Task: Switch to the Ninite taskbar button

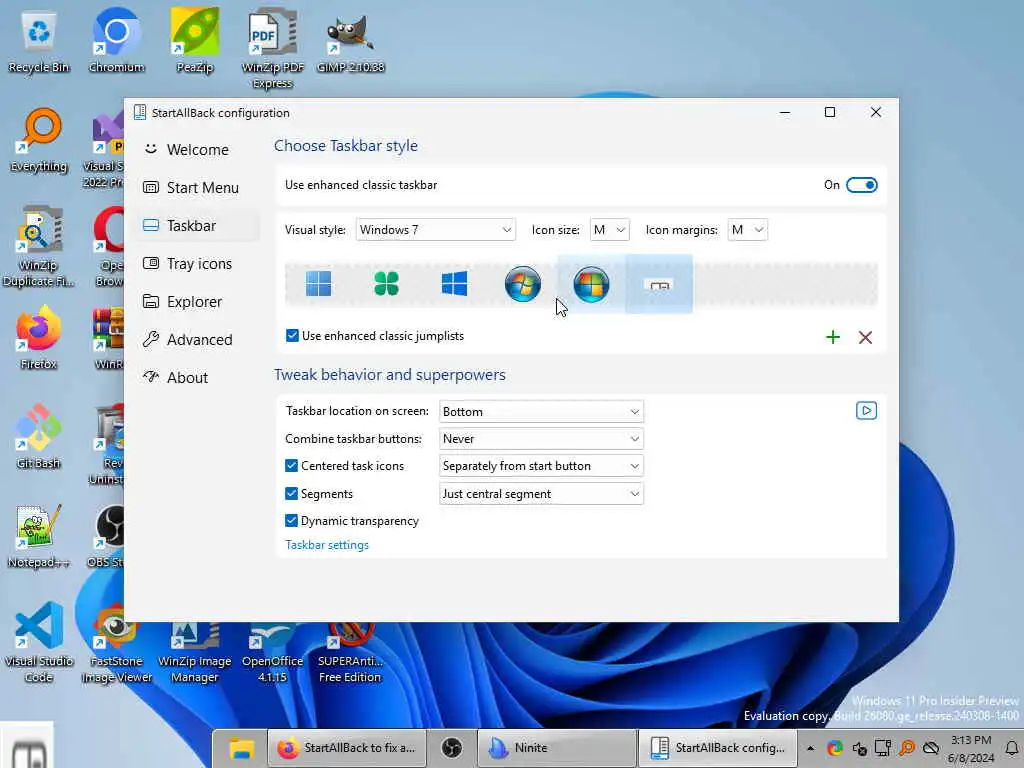Action: tap(557, 748)
